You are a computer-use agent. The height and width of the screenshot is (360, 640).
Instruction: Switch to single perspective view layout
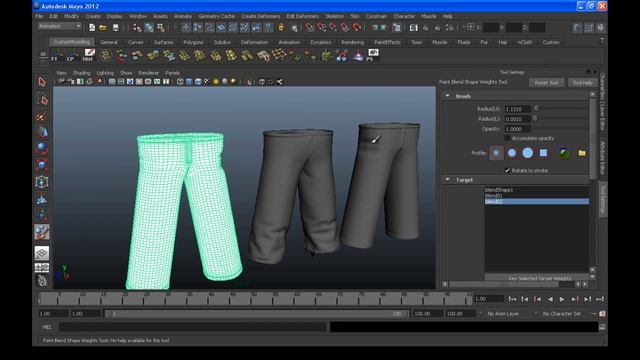(42, 253)
